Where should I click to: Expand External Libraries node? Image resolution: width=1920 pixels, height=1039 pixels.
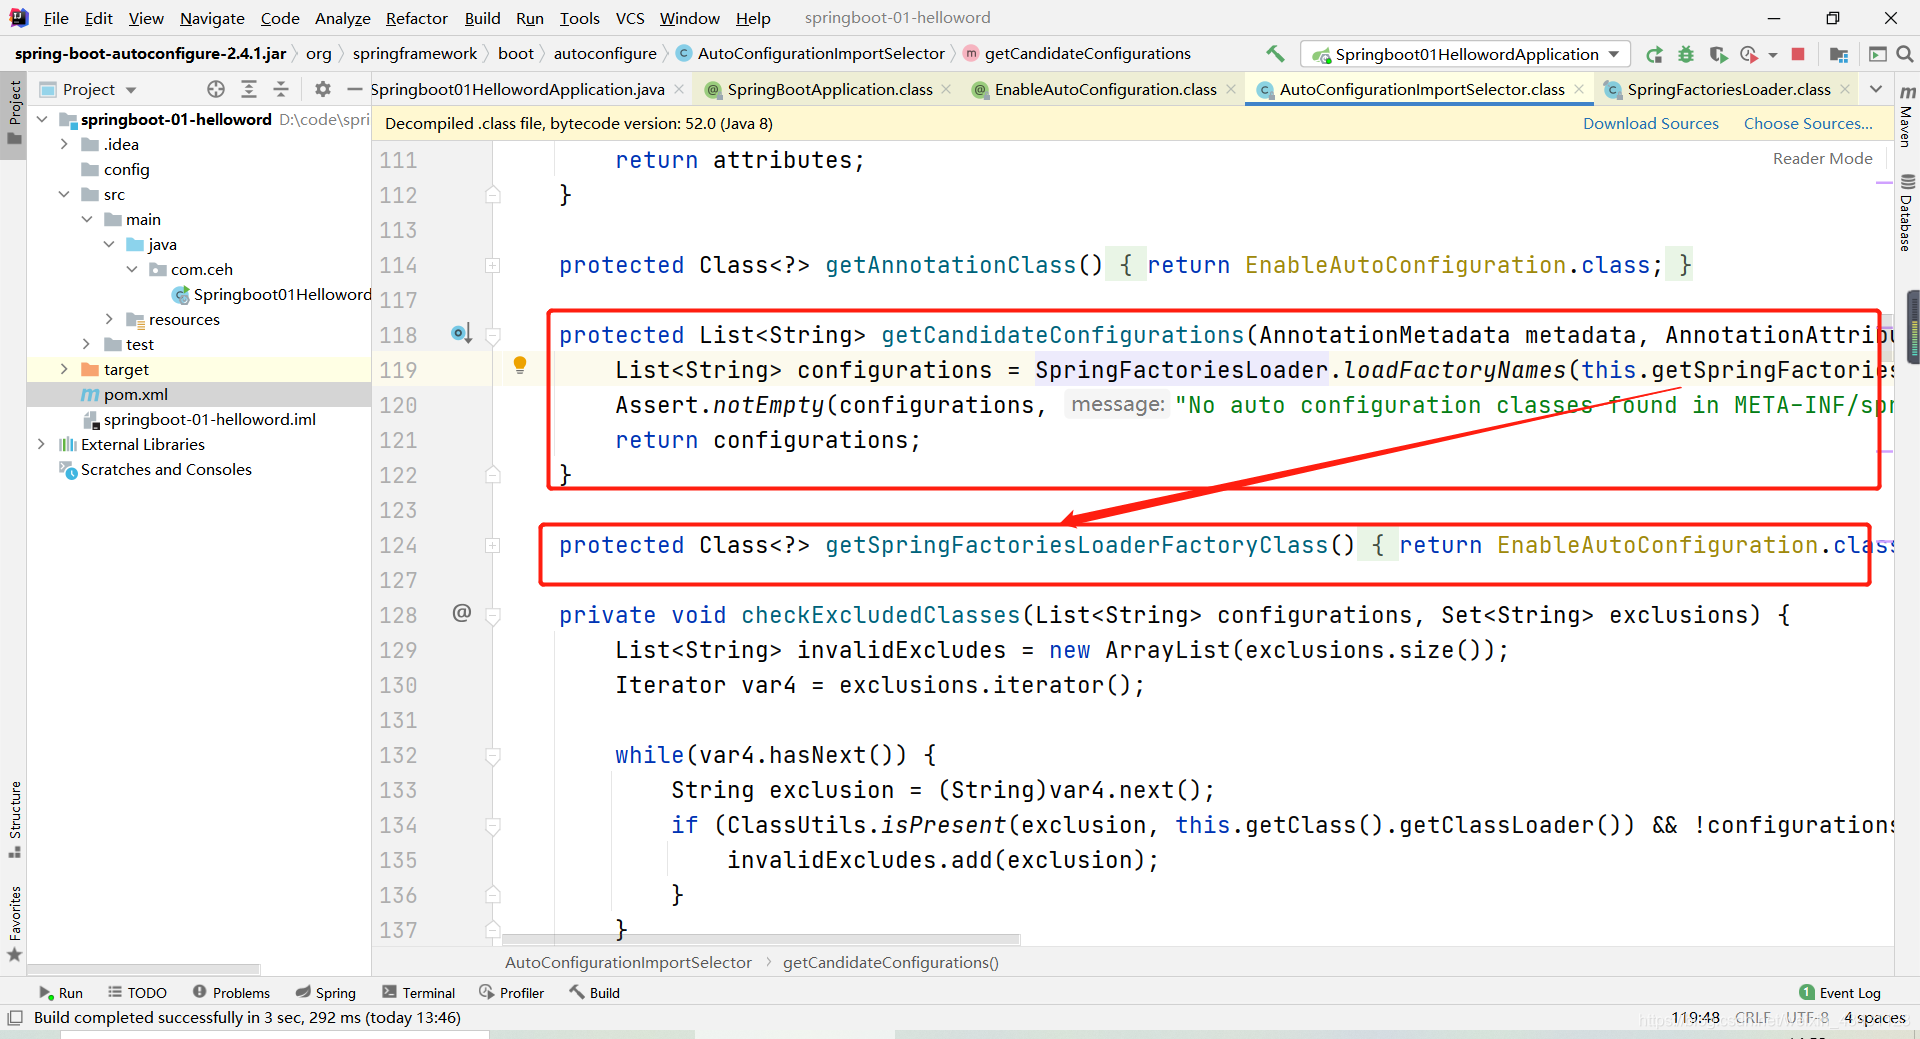tap(41, 444)
